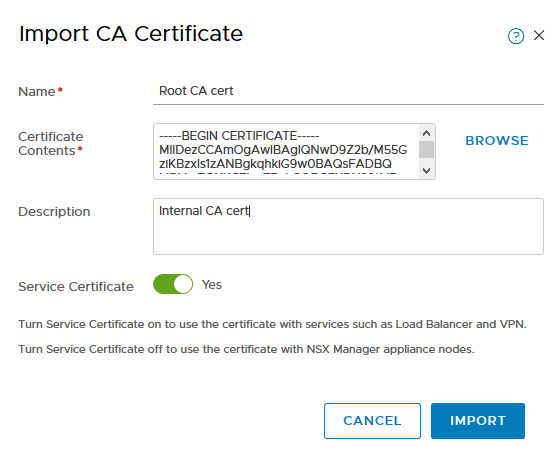555x451 pixels.
Task: Open help with the question mark icon
Action: (516, 36)
